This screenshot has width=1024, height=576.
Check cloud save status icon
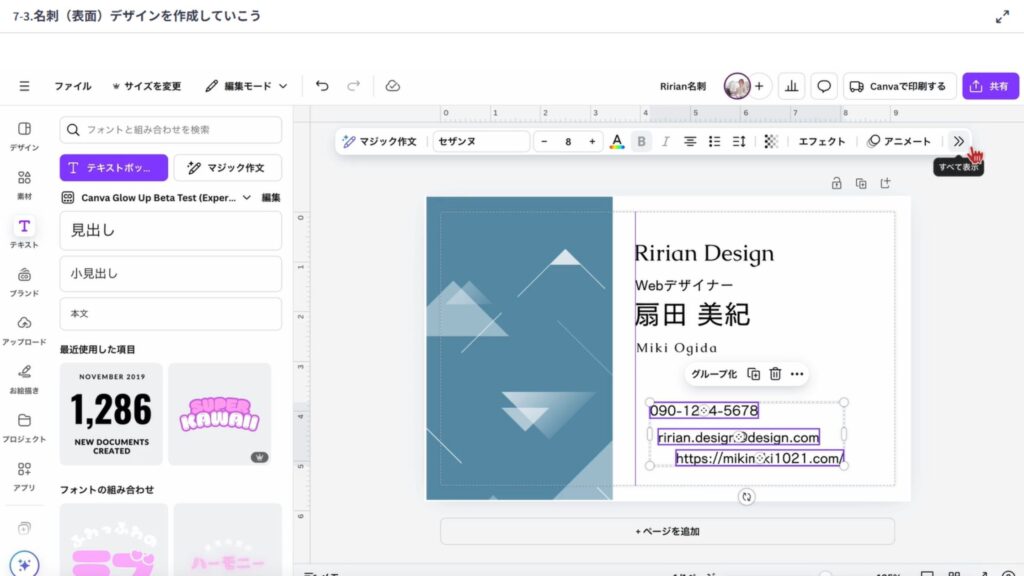pos(392,86)
